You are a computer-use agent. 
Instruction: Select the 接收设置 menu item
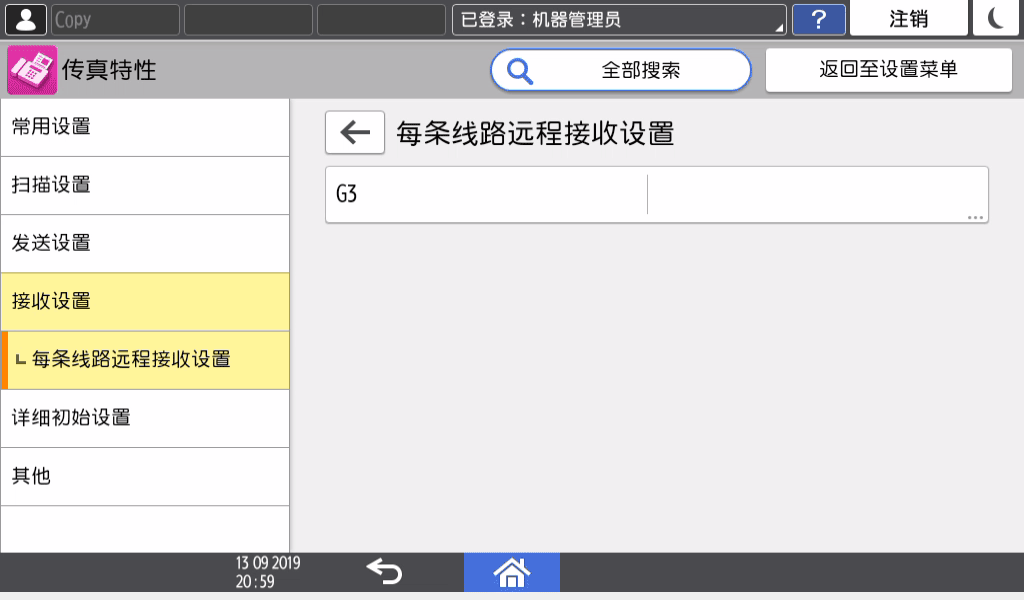point(145,301)
